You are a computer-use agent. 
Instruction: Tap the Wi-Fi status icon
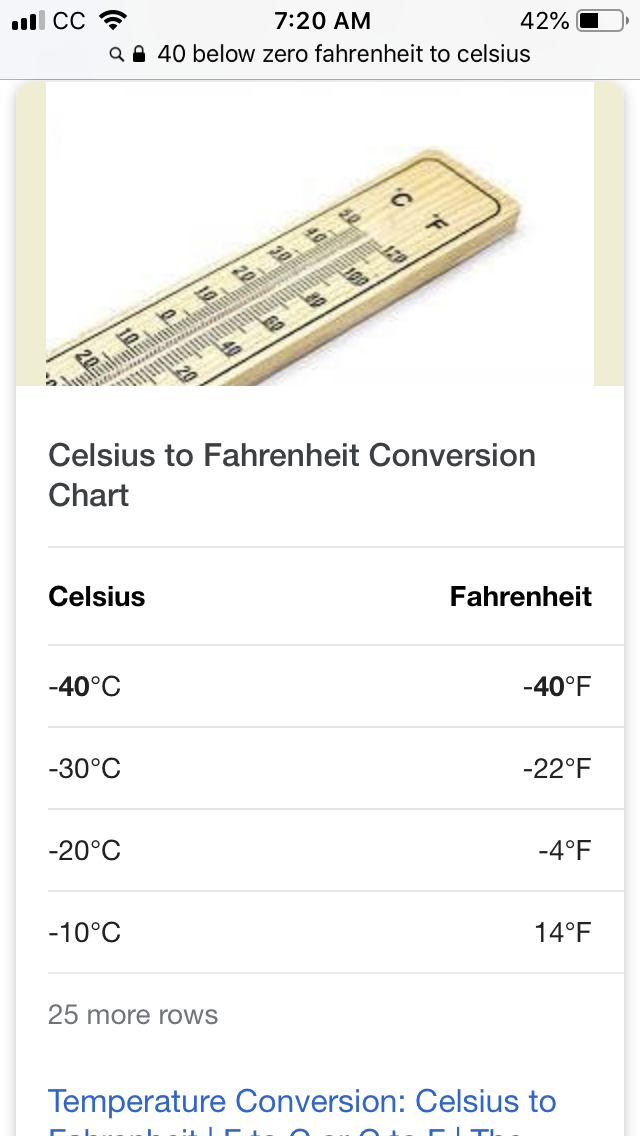(x=114, y=20)
